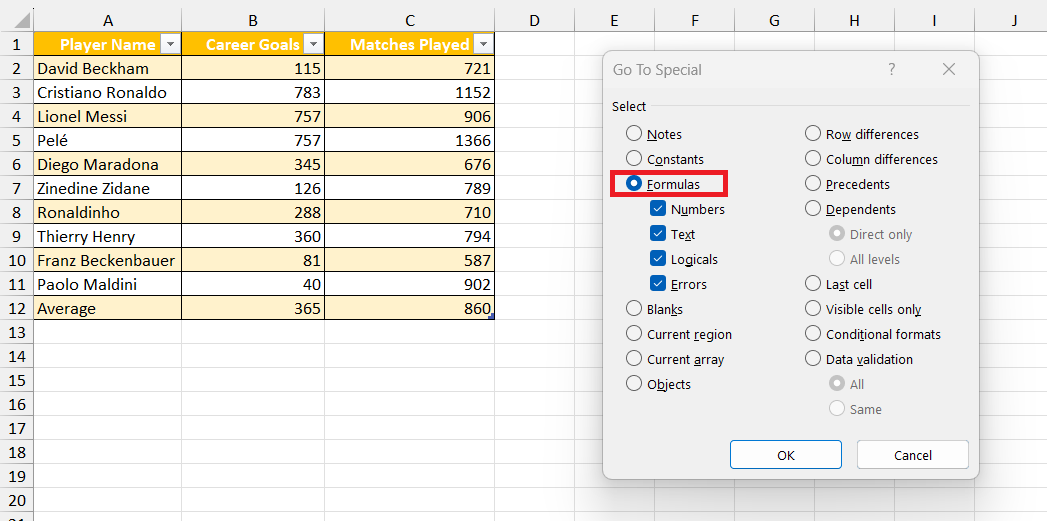Click the Ronaldinho cell
1047x521 pixels.
click(108, 212)
